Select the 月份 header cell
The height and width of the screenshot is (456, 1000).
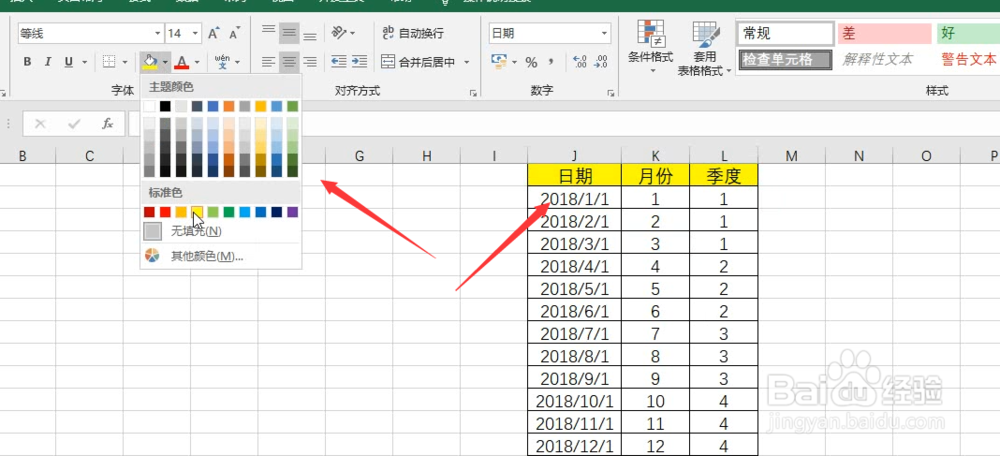[x=656, y=175]
